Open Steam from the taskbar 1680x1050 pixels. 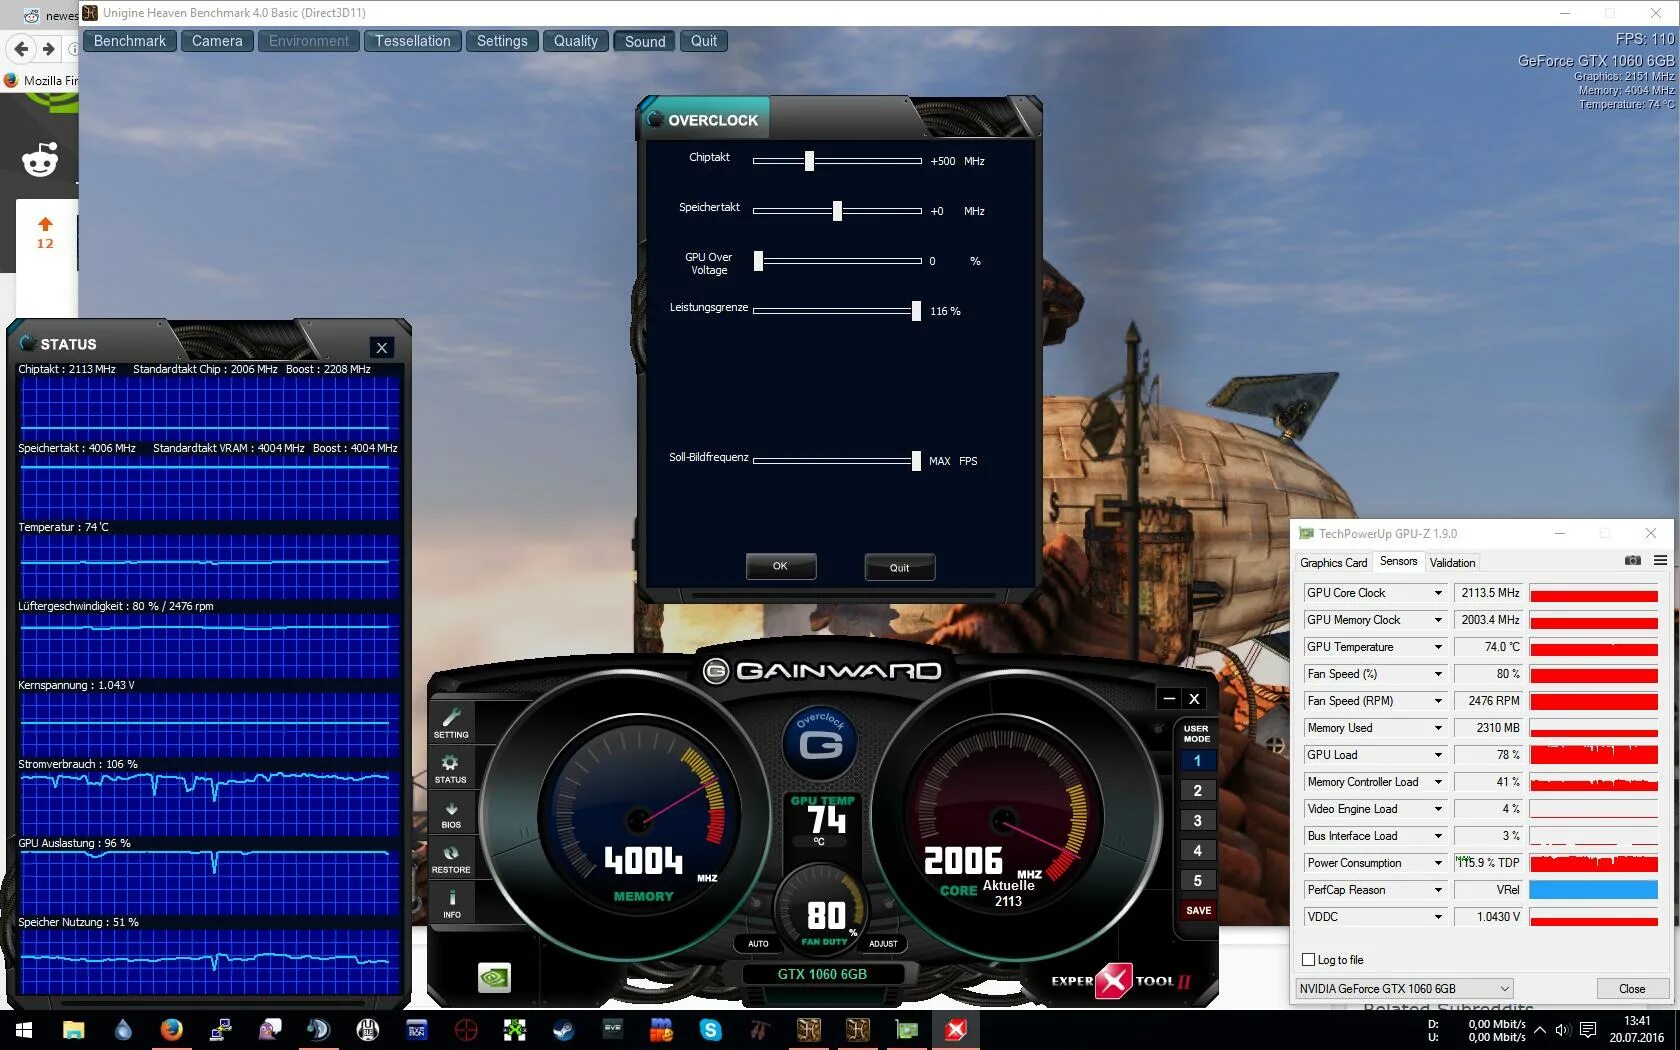point(564,1029)
